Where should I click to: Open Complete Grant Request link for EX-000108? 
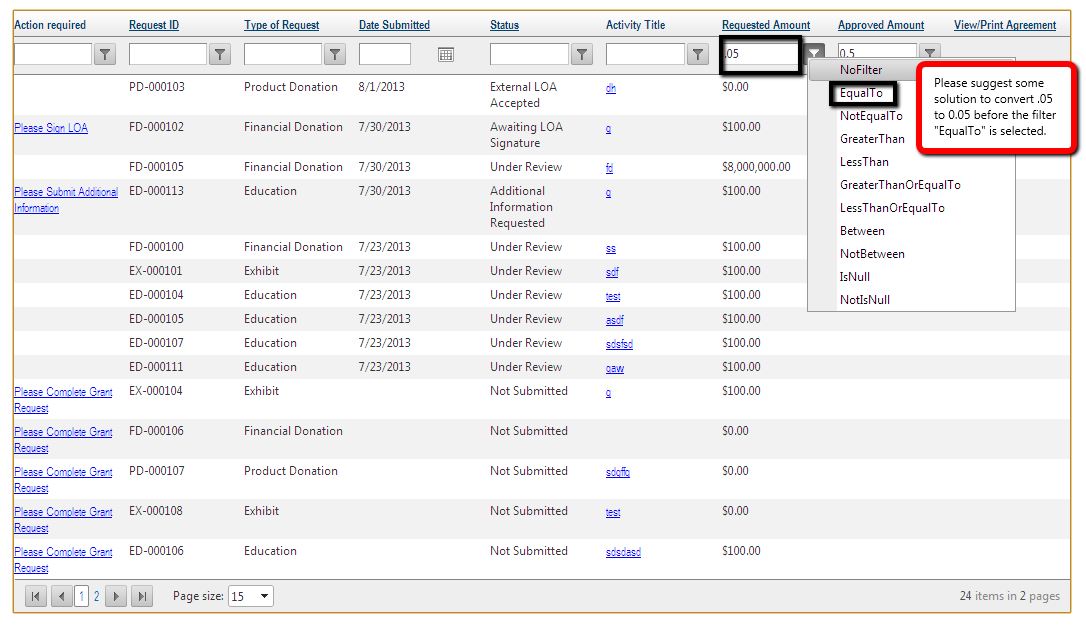(63, 519)
